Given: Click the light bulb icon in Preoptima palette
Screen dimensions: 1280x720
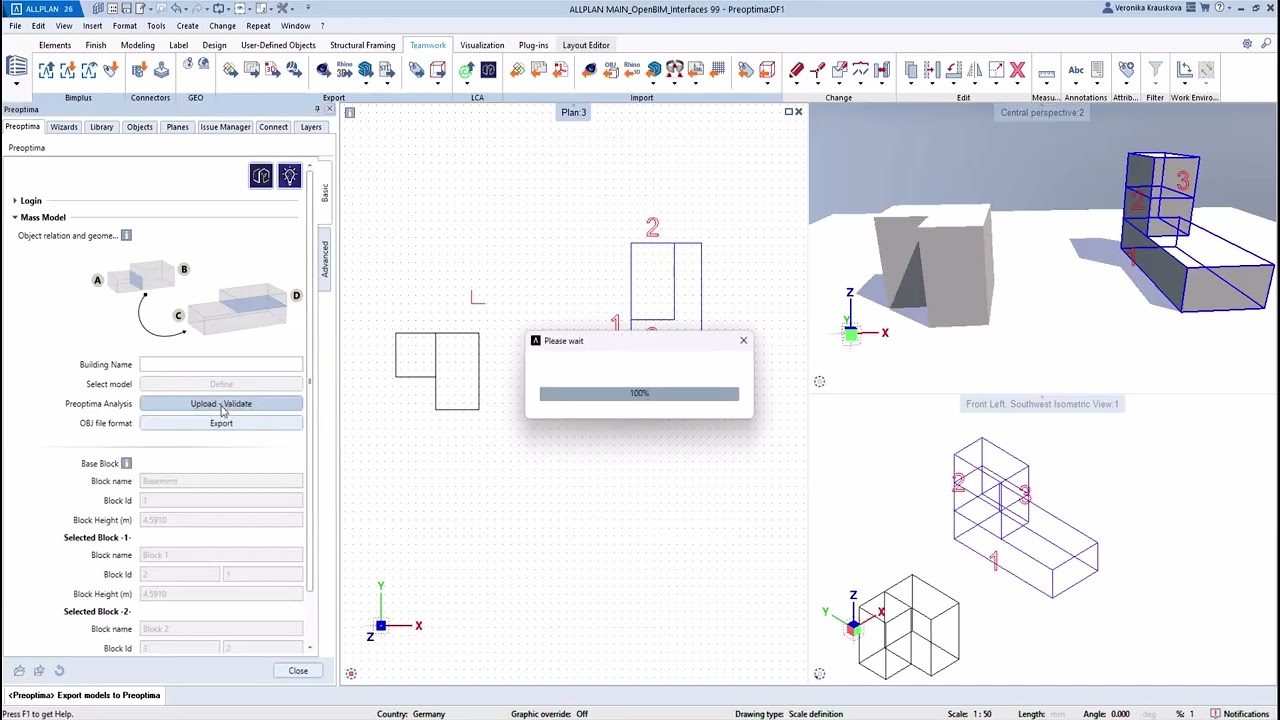Looking at the screenshot, I should pyautogui.click(x=289, y=176).
